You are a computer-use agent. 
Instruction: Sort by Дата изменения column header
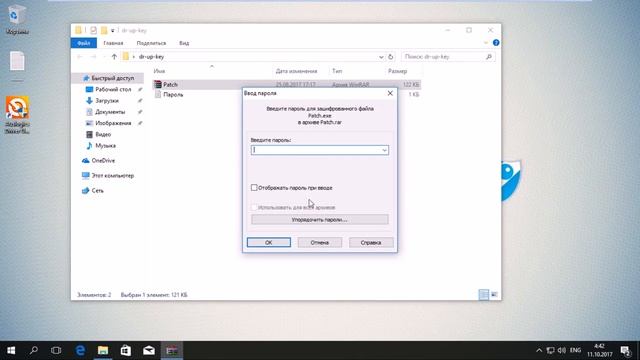[x=296, y=71]
